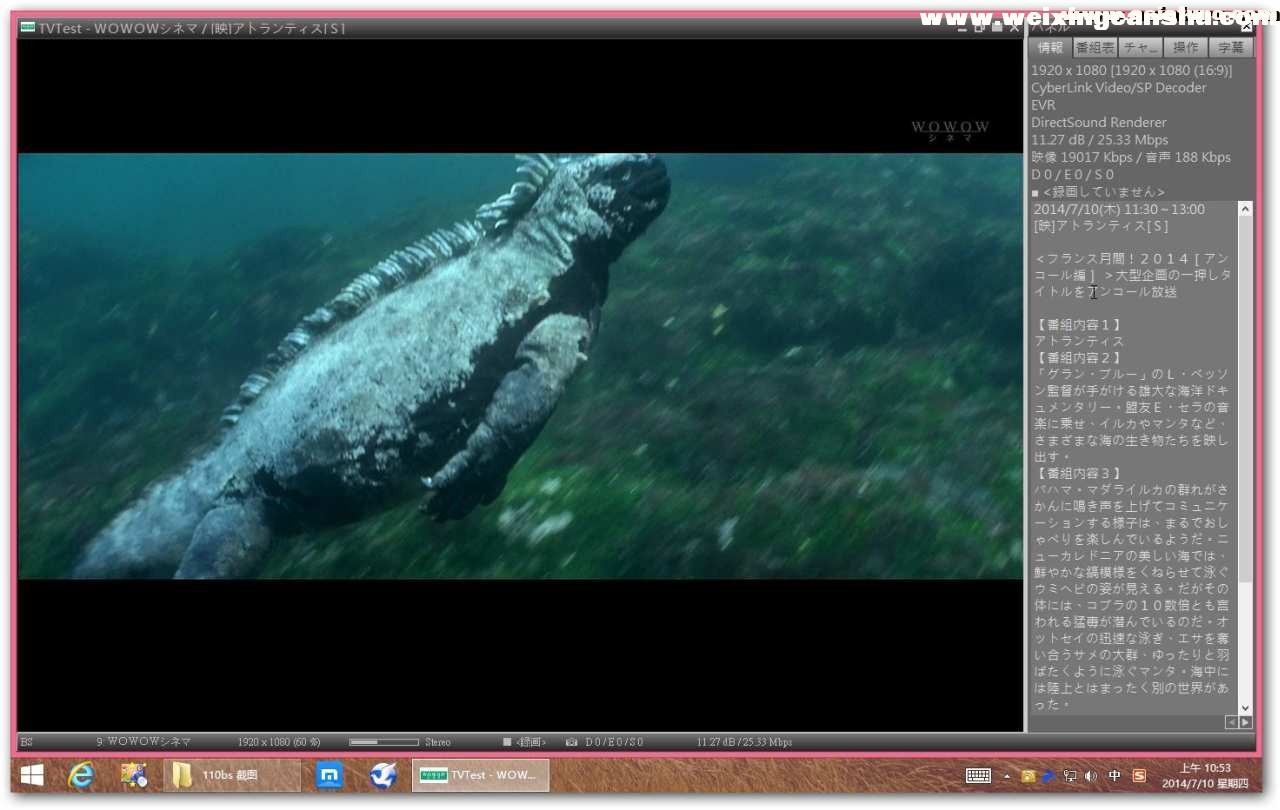1280x810 pixels.
Task: Click the capture camera icon in status bar
Action: tap(571, 742)
